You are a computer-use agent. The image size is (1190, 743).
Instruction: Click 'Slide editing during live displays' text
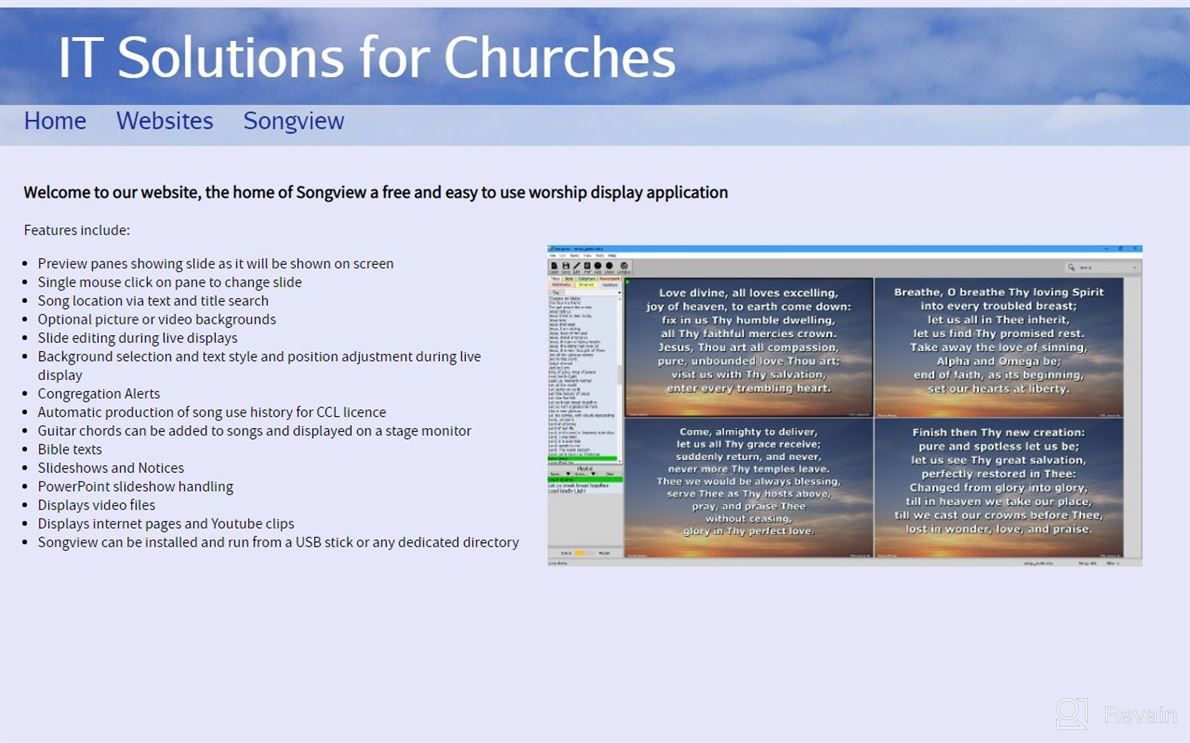click(x=137, y=338)
